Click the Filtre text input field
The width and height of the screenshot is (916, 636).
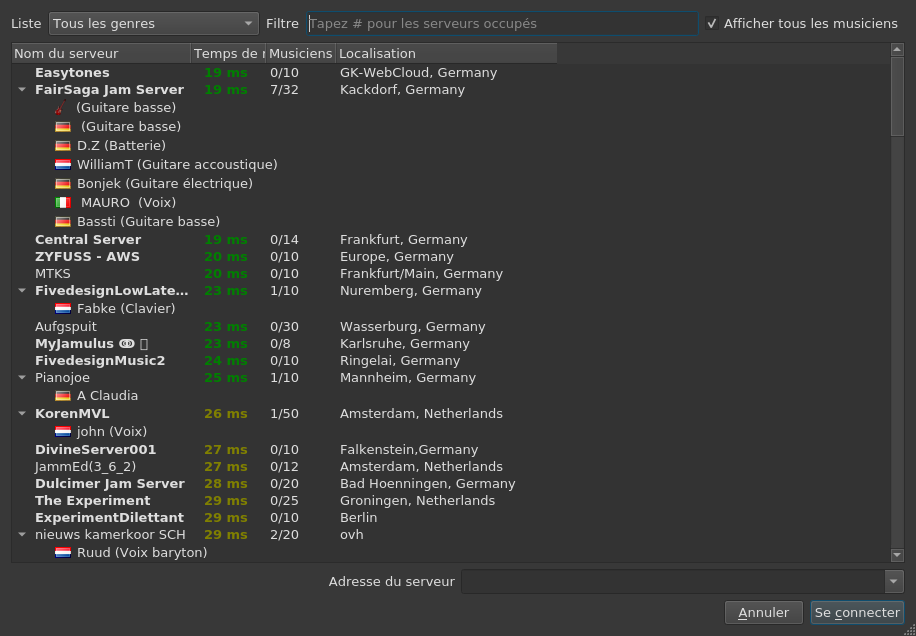pos(502,23)
